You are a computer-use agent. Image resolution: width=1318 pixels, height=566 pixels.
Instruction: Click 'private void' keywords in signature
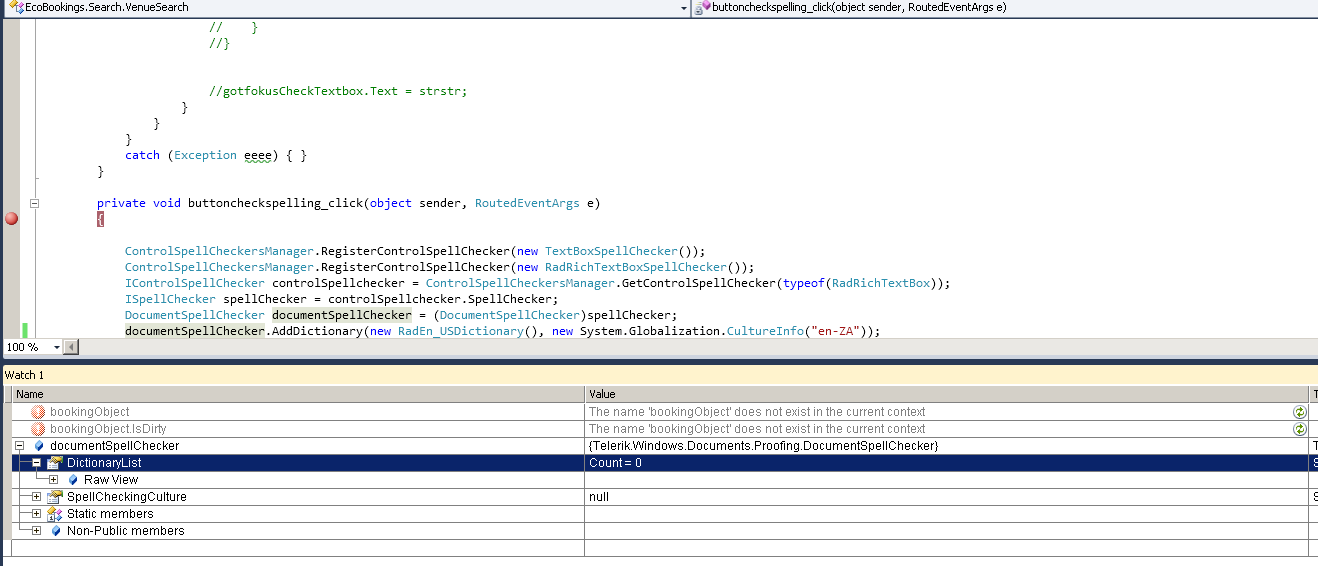pyautogui.click(x=139, y=203)
